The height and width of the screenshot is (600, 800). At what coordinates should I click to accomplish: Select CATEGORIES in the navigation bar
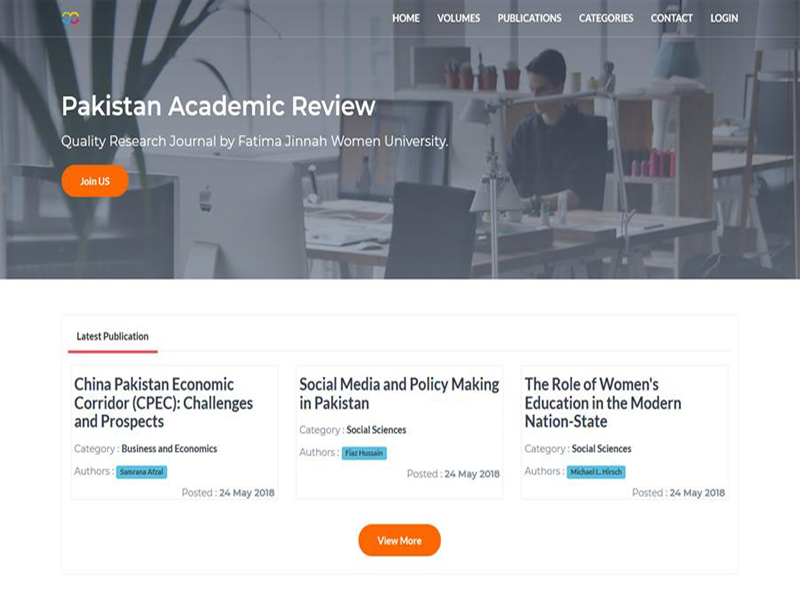pyautogui.click(x=606, y=18)
